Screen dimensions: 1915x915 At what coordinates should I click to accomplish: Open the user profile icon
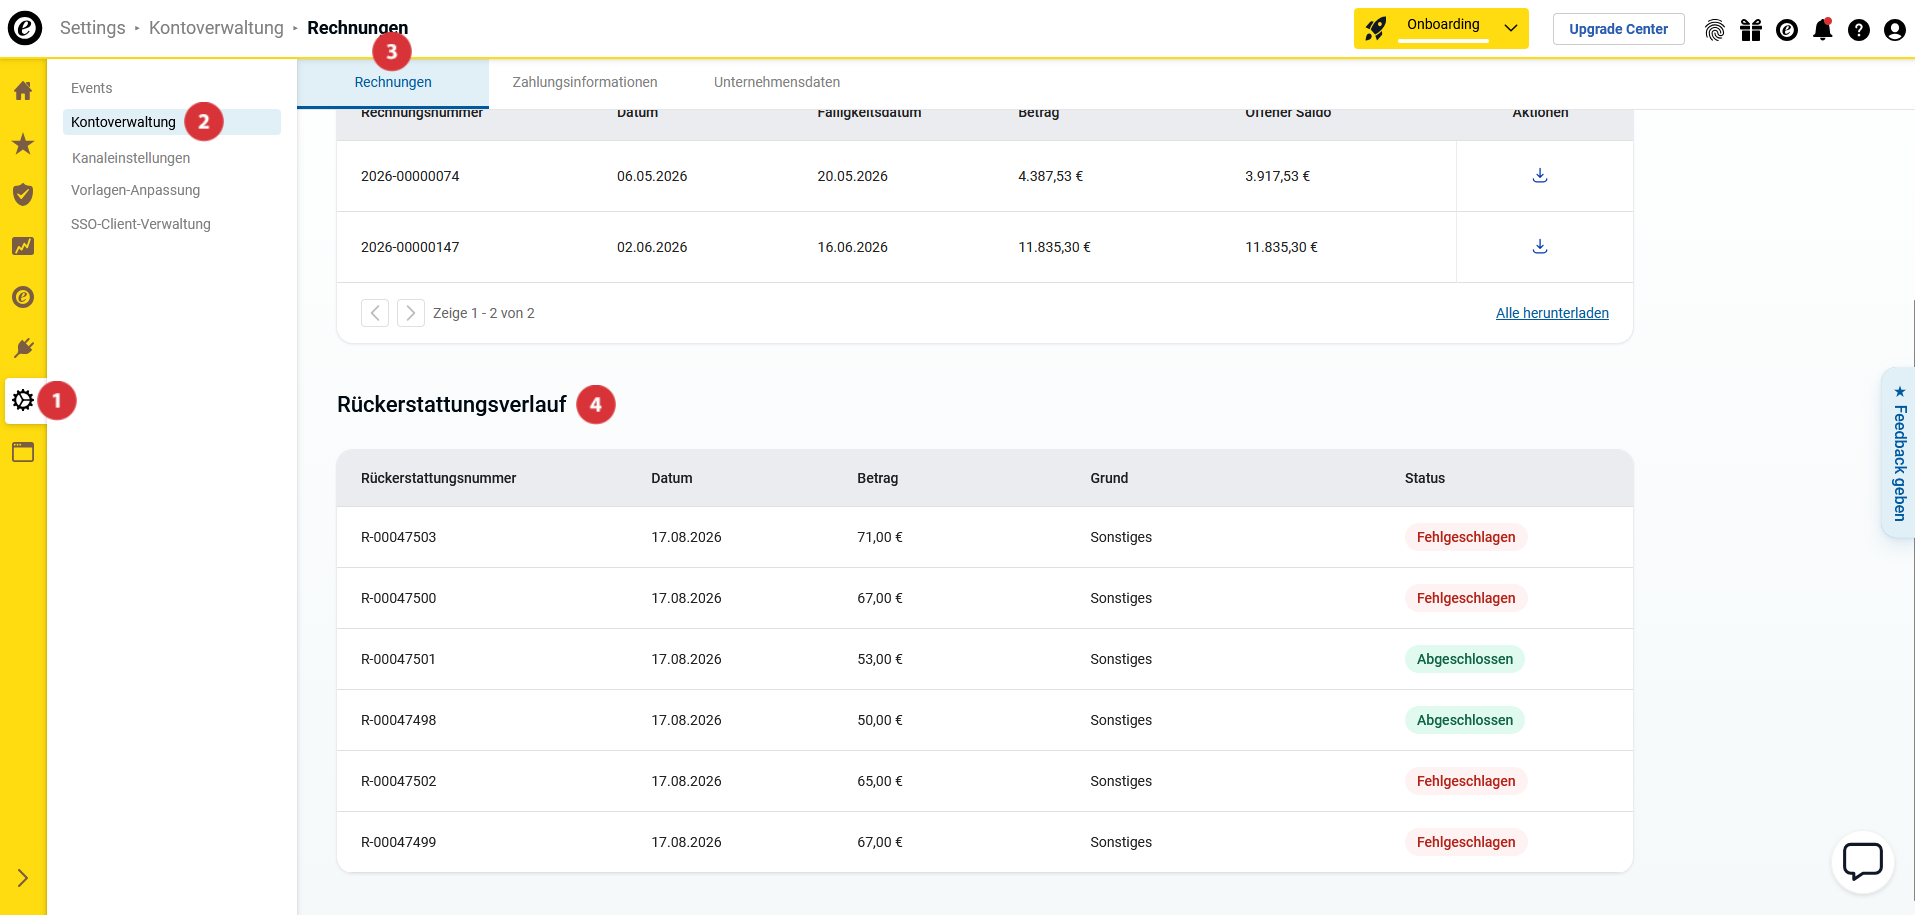pyautogui.click(x=1895, y=30)
